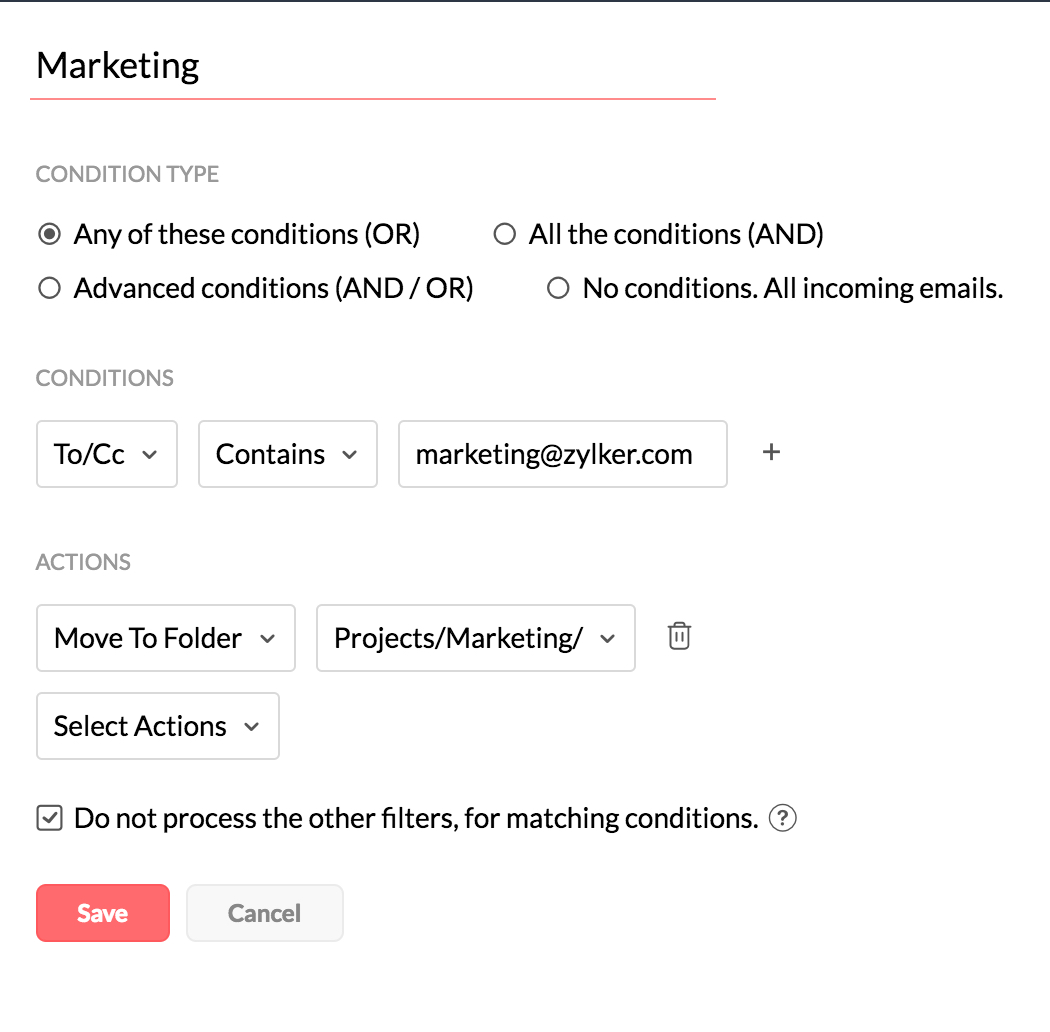Click the chevron arrow beside Select Actions
This screenshot has height=1032, width=1050.
[251, 727]
